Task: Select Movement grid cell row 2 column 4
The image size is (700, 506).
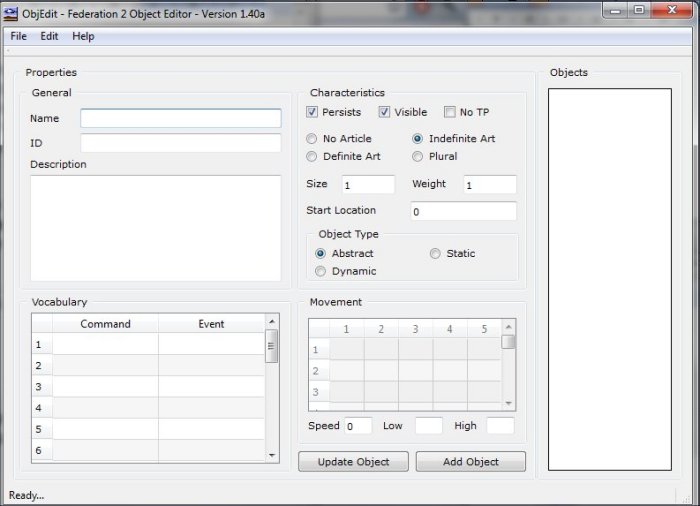Action: 450,370
